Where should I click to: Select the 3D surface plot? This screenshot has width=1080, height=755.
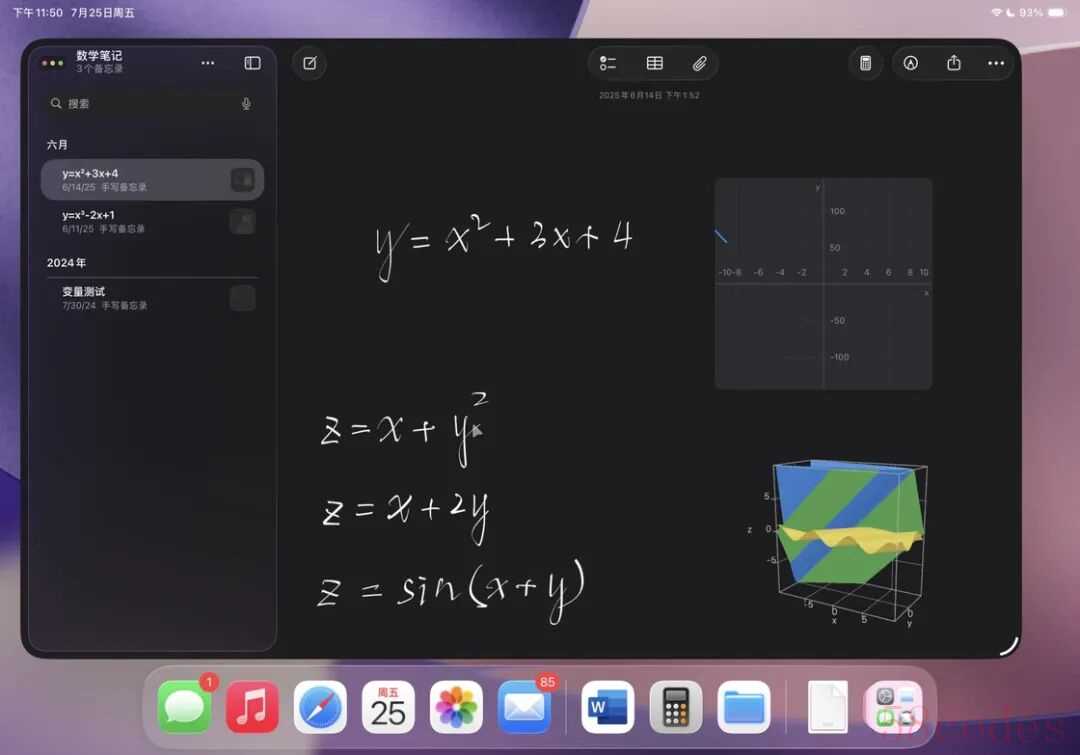coord(846,541)
